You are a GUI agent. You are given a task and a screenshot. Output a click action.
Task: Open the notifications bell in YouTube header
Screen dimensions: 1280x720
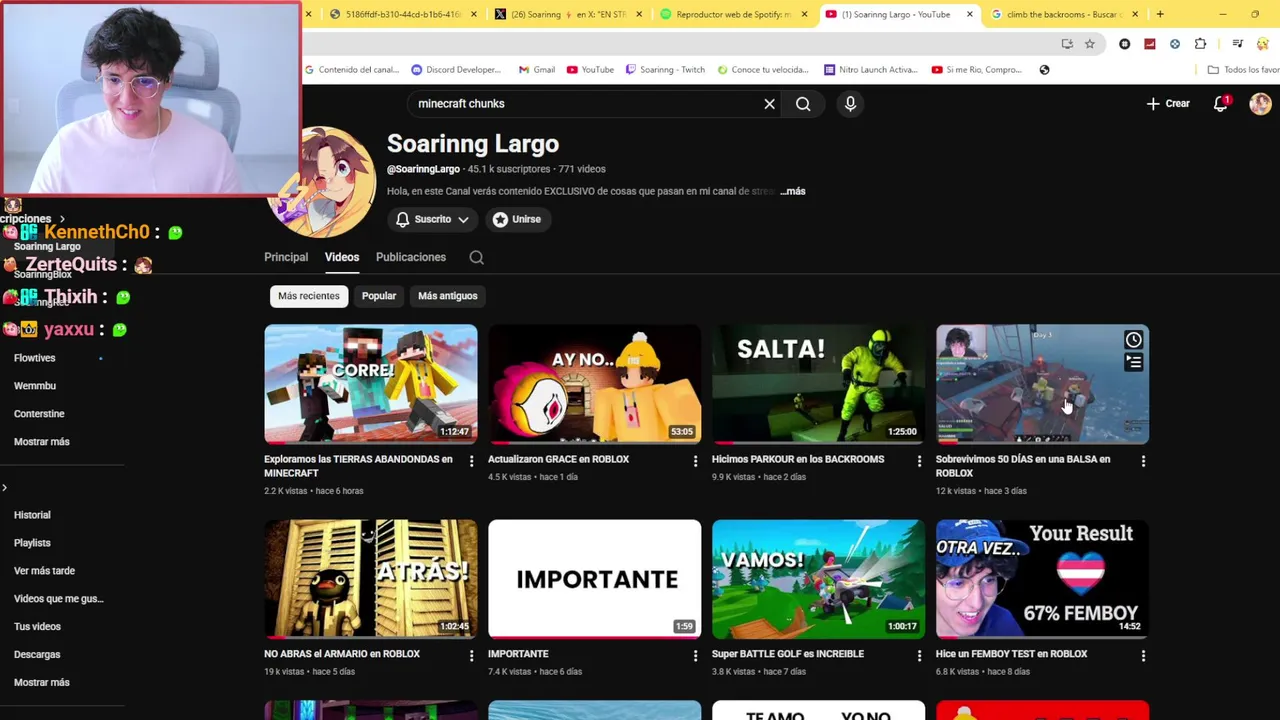[1220, 104]
